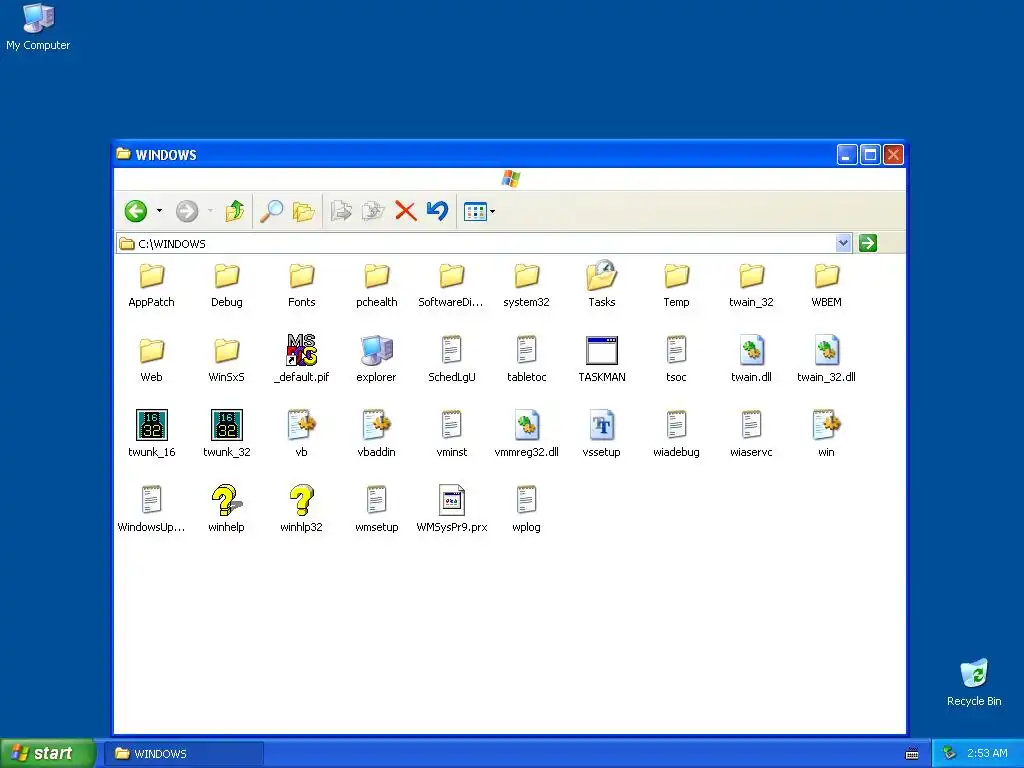Select the wplog file
1024x768 pixels.
[x=526, y=509]
